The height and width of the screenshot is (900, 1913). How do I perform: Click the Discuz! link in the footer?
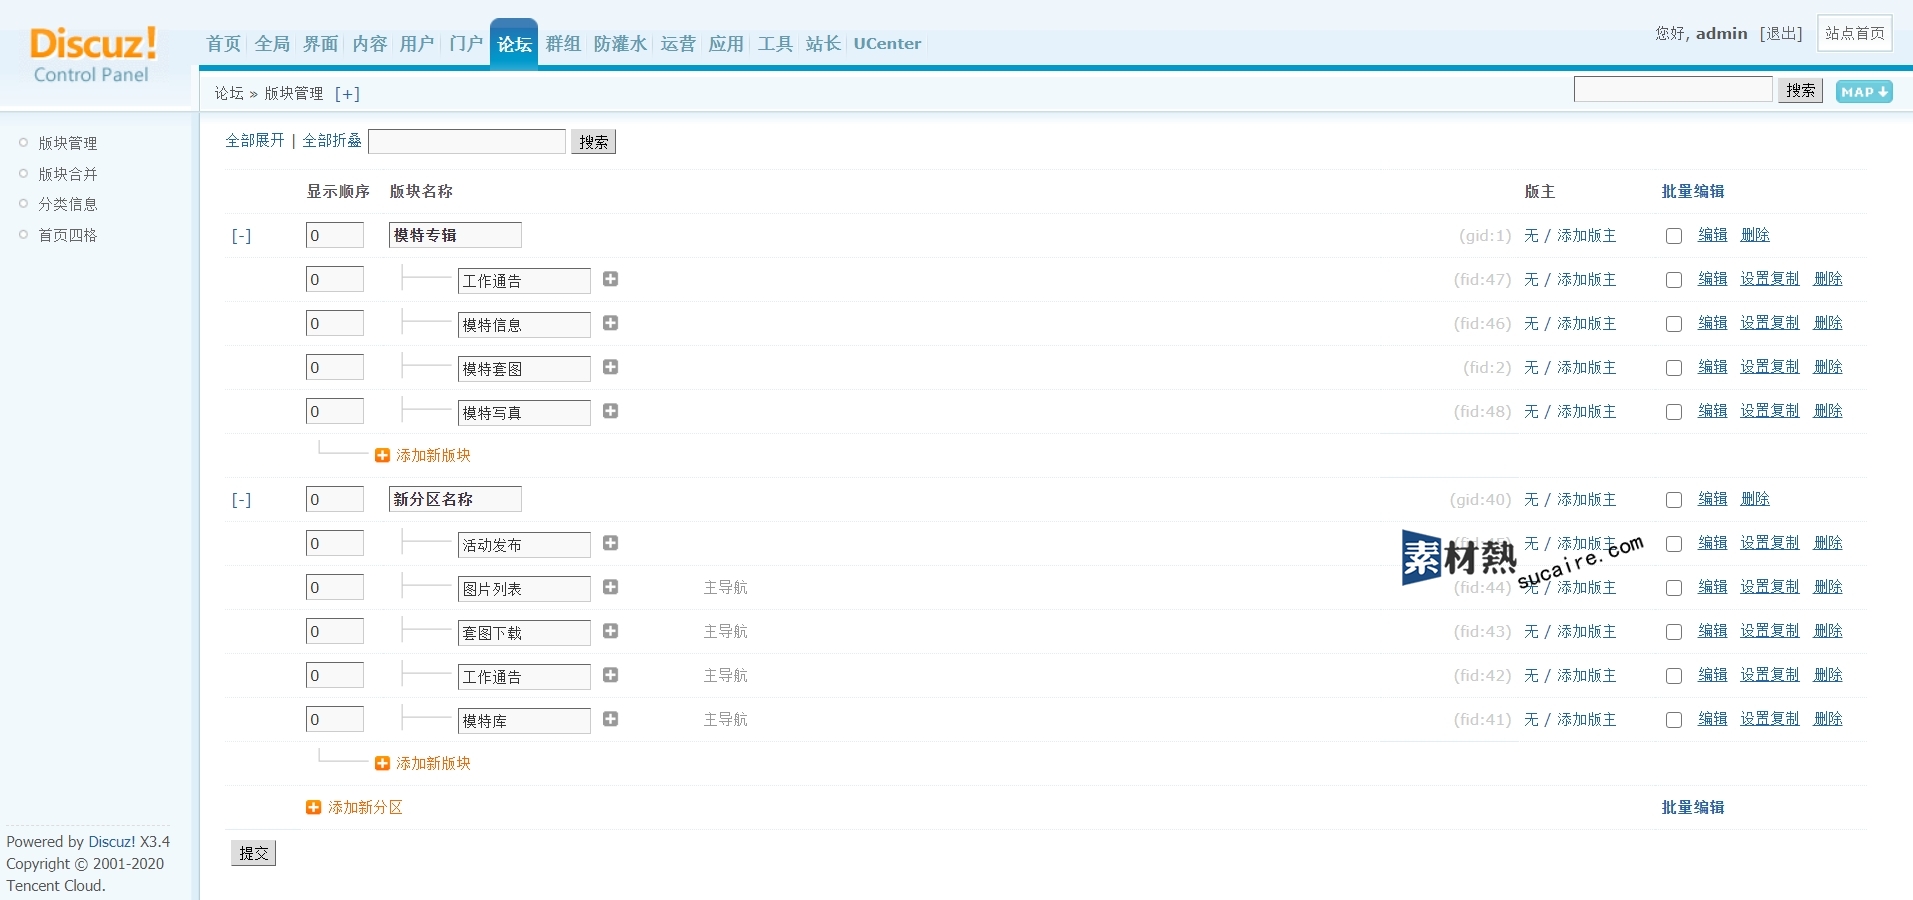[111, 842]
